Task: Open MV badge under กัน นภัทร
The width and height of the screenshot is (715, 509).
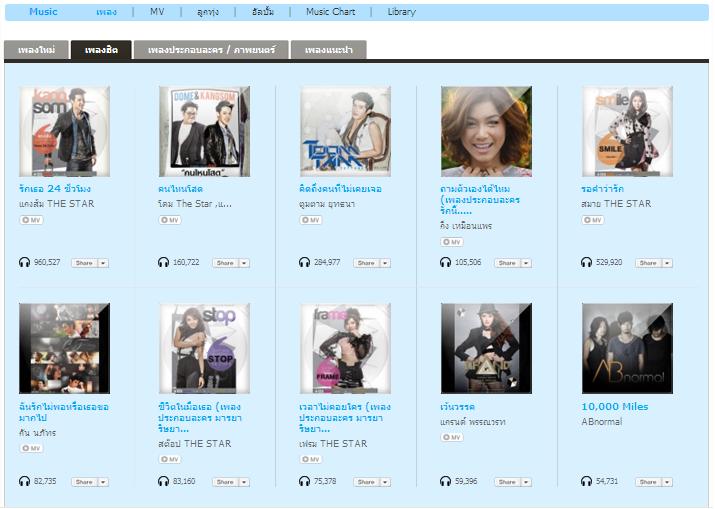Action: point(31,448)
